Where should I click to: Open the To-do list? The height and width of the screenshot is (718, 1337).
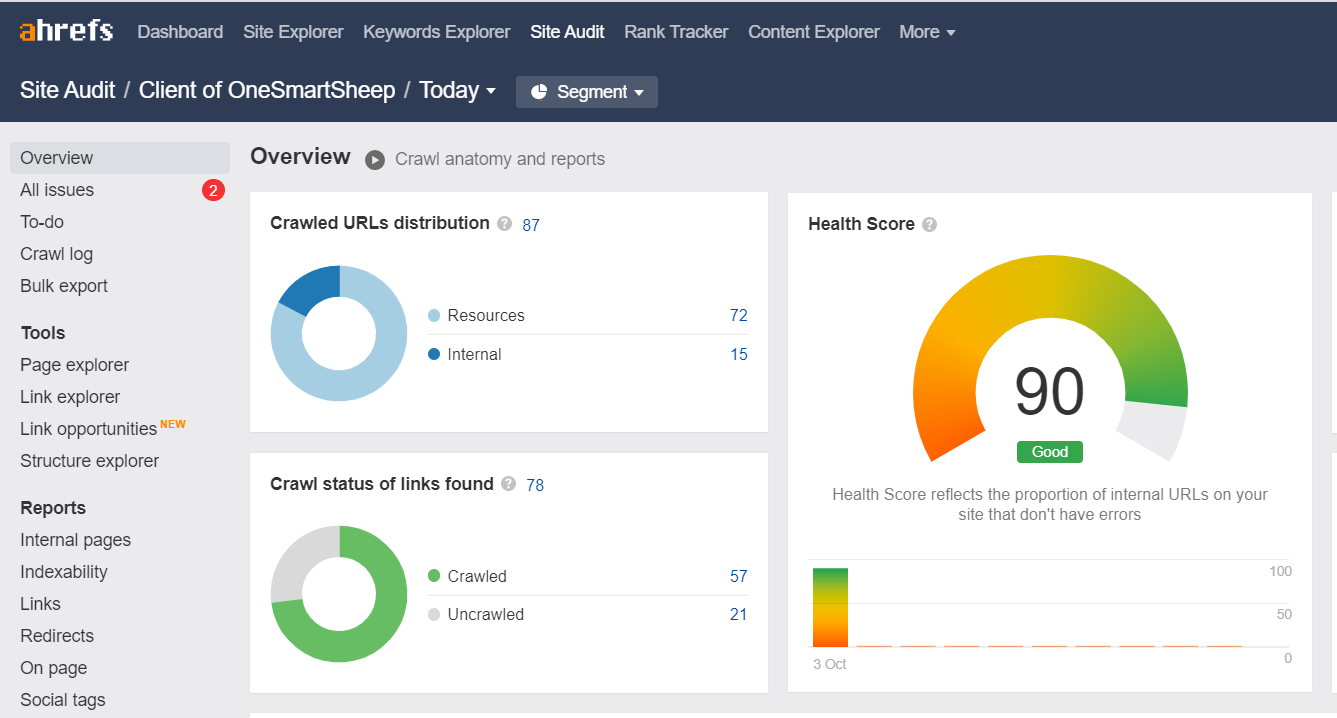pyautogui.click(x=42, y=222)
